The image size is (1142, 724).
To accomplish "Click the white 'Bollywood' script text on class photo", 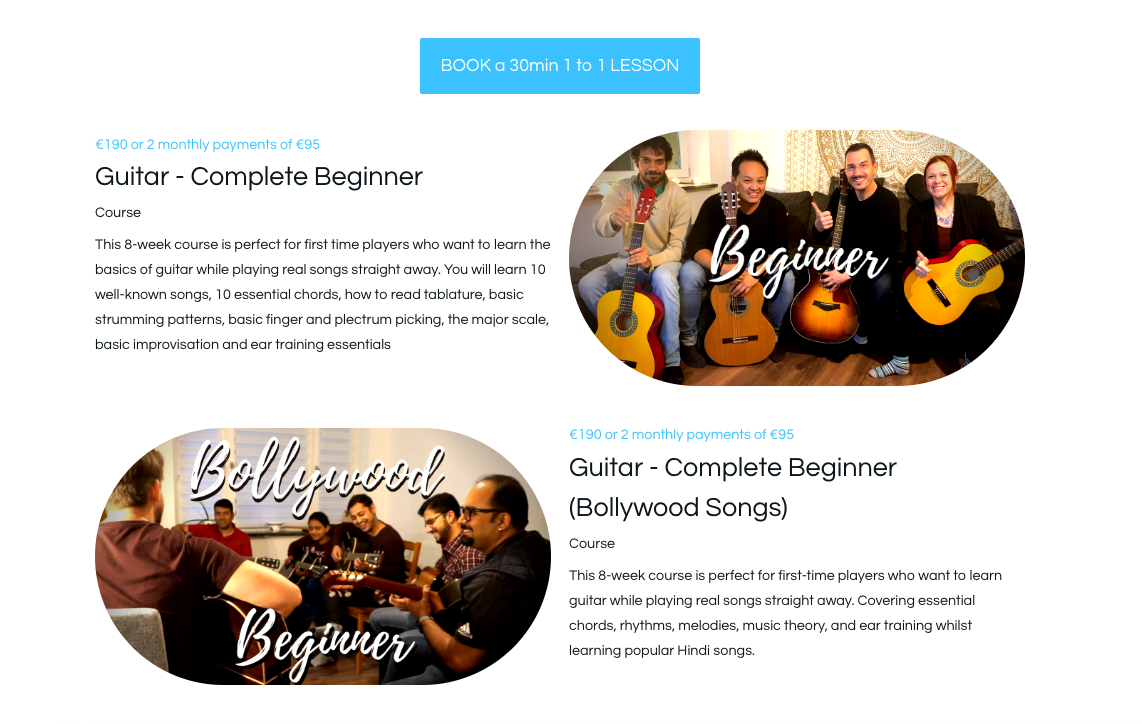I will click(318, 474).
